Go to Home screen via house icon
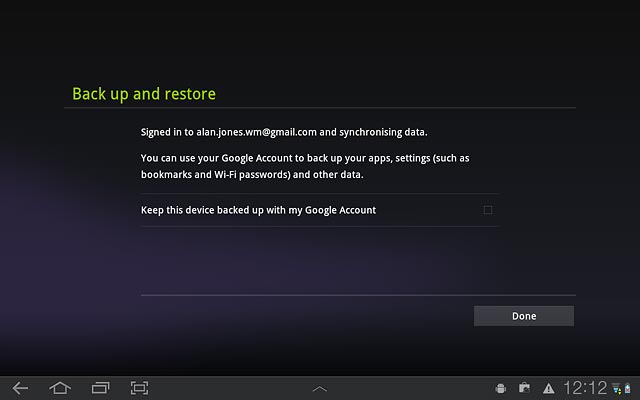Screen dimensions: 640x400 60,387
